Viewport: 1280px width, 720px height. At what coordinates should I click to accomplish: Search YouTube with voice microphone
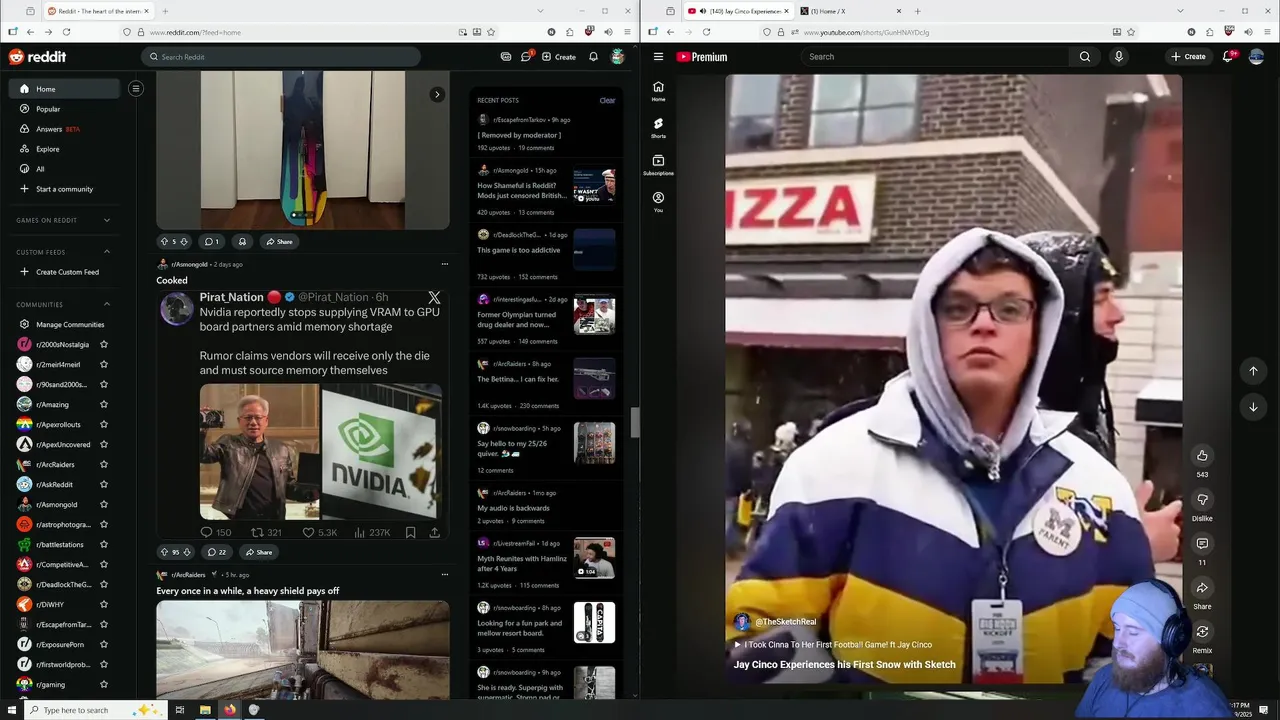[1118, 57]
